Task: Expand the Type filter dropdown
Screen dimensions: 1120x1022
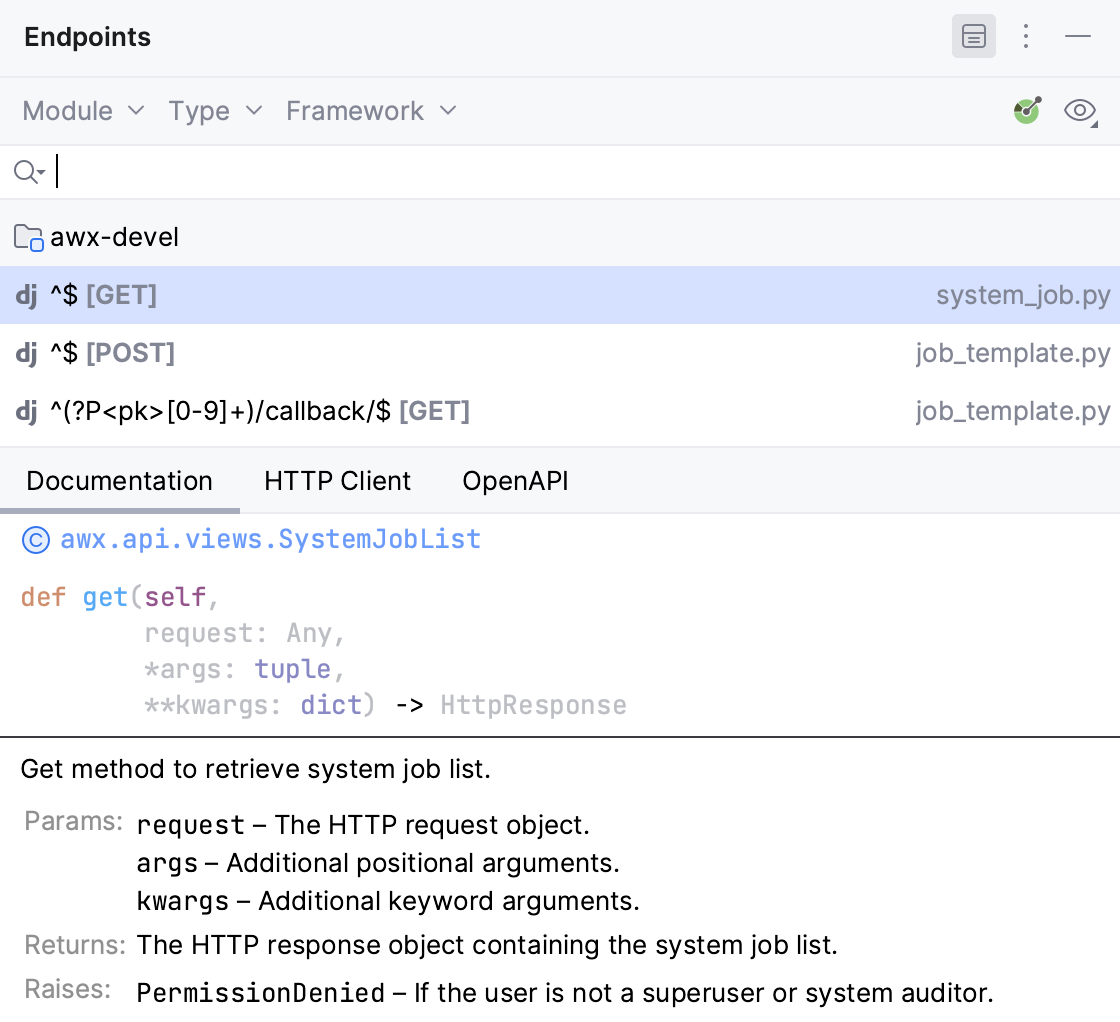Action: (x=216, y=111)
